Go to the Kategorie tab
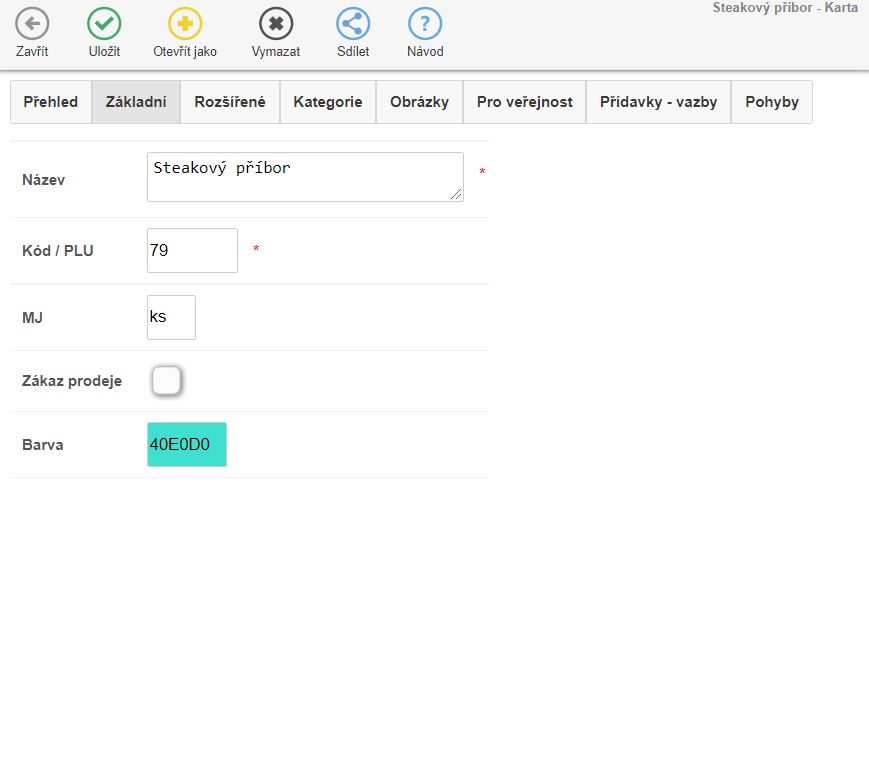The width and height of the screenshot is (869, 784). (328, 102)
